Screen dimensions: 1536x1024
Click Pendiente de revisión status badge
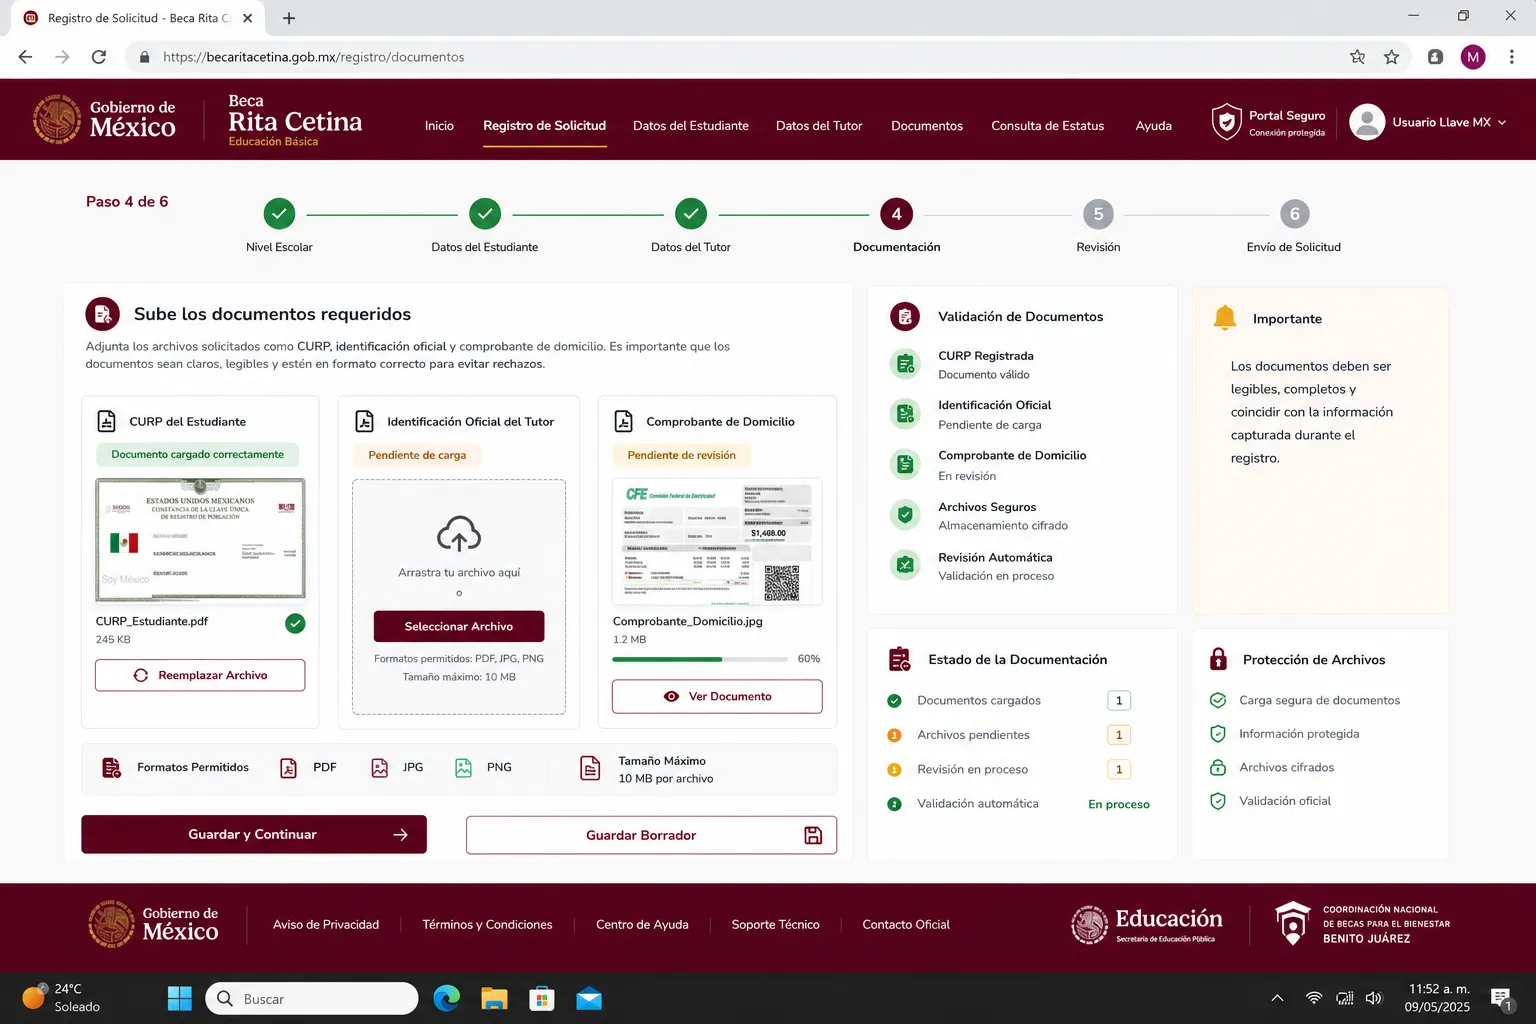point(682,455)
